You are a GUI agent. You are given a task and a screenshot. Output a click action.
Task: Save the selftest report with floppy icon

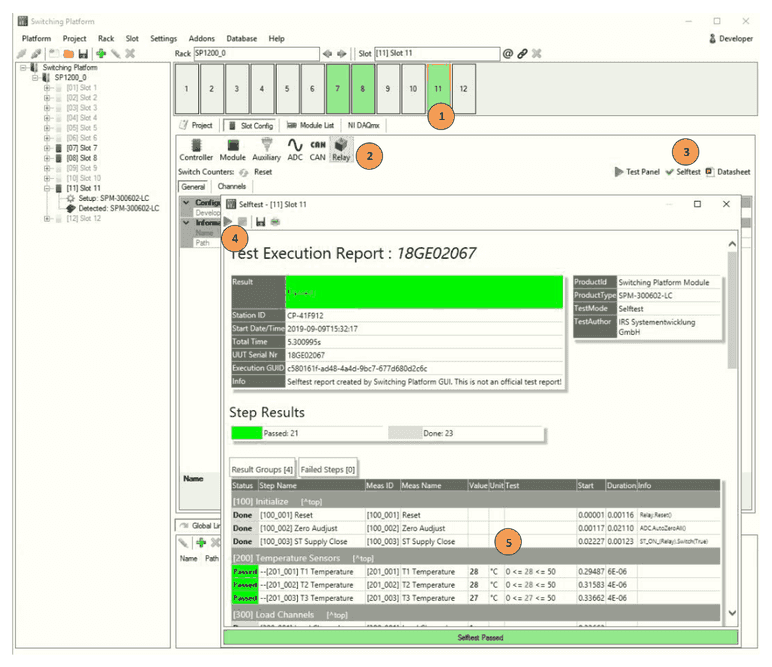(x=260, y=222)
